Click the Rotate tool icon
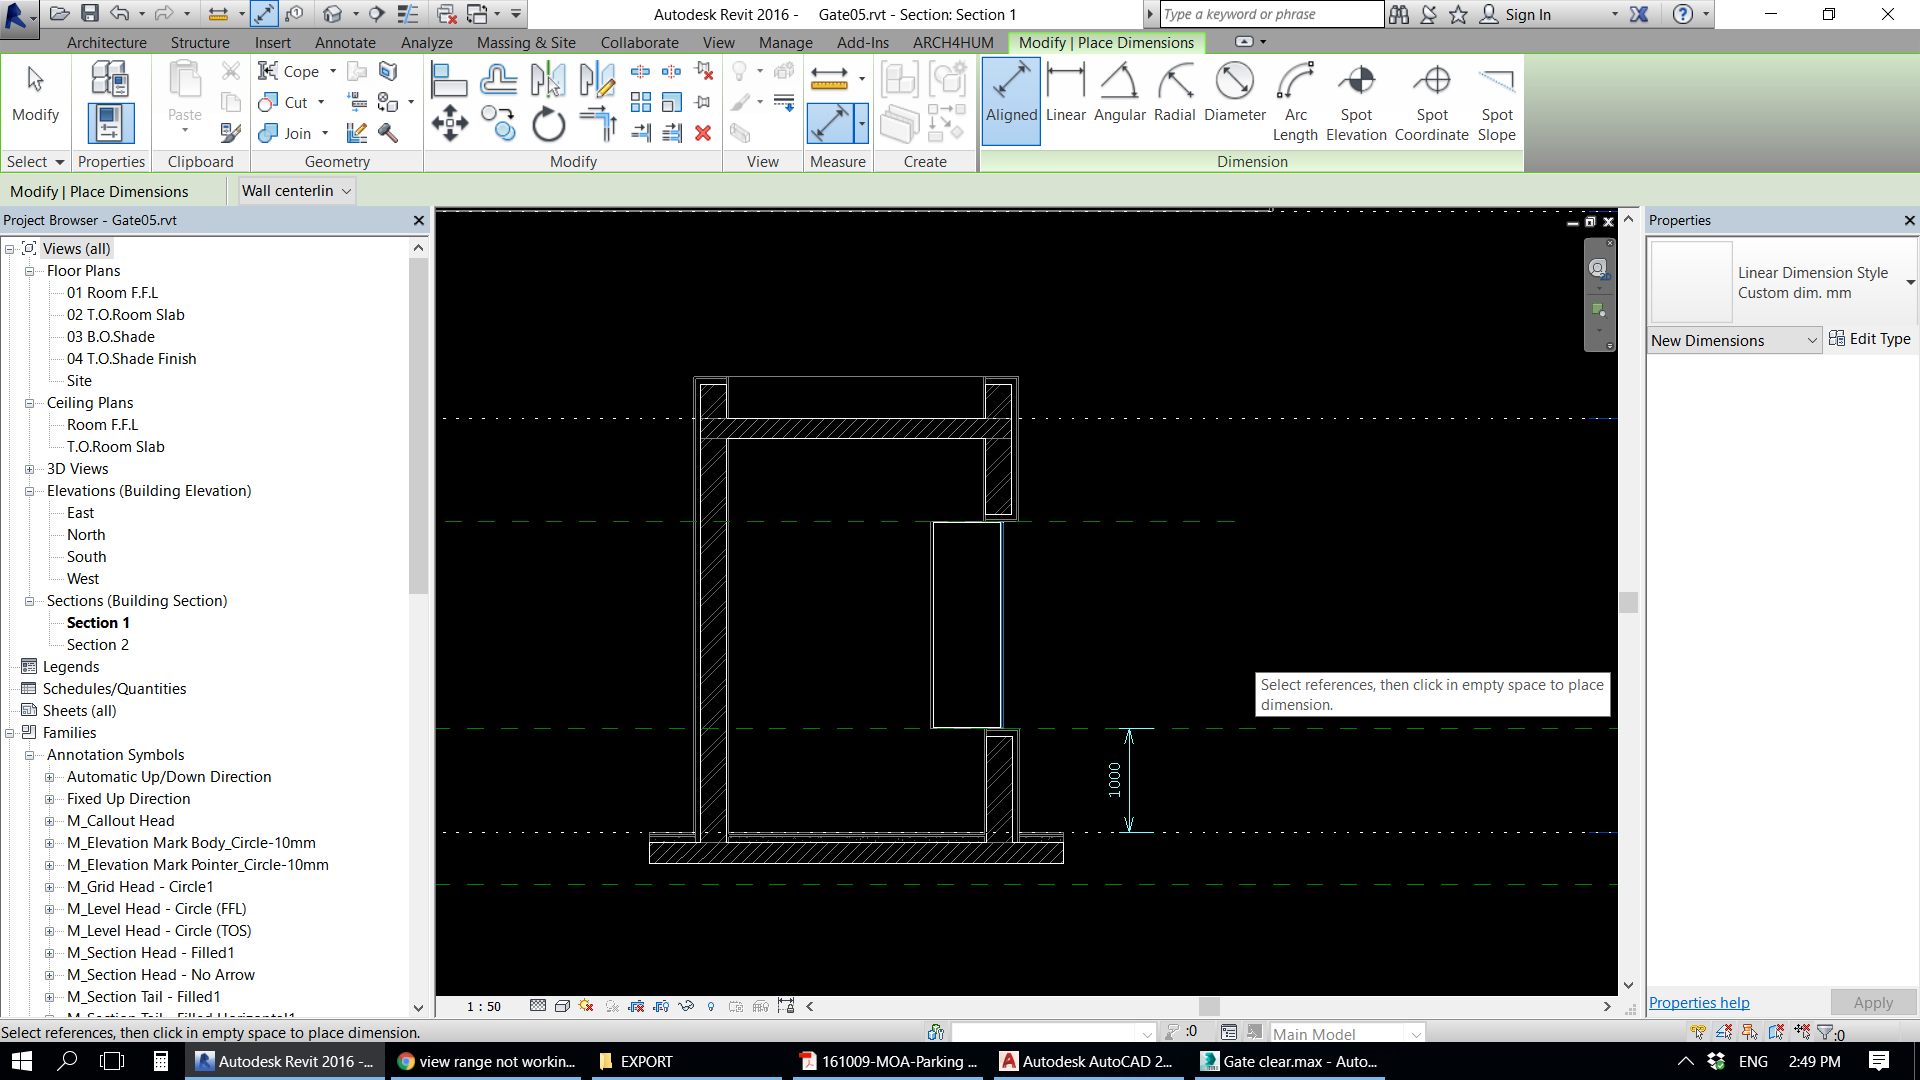Image resolution: width=1920 pixels, height=1080 pixels. coord(549,124)
